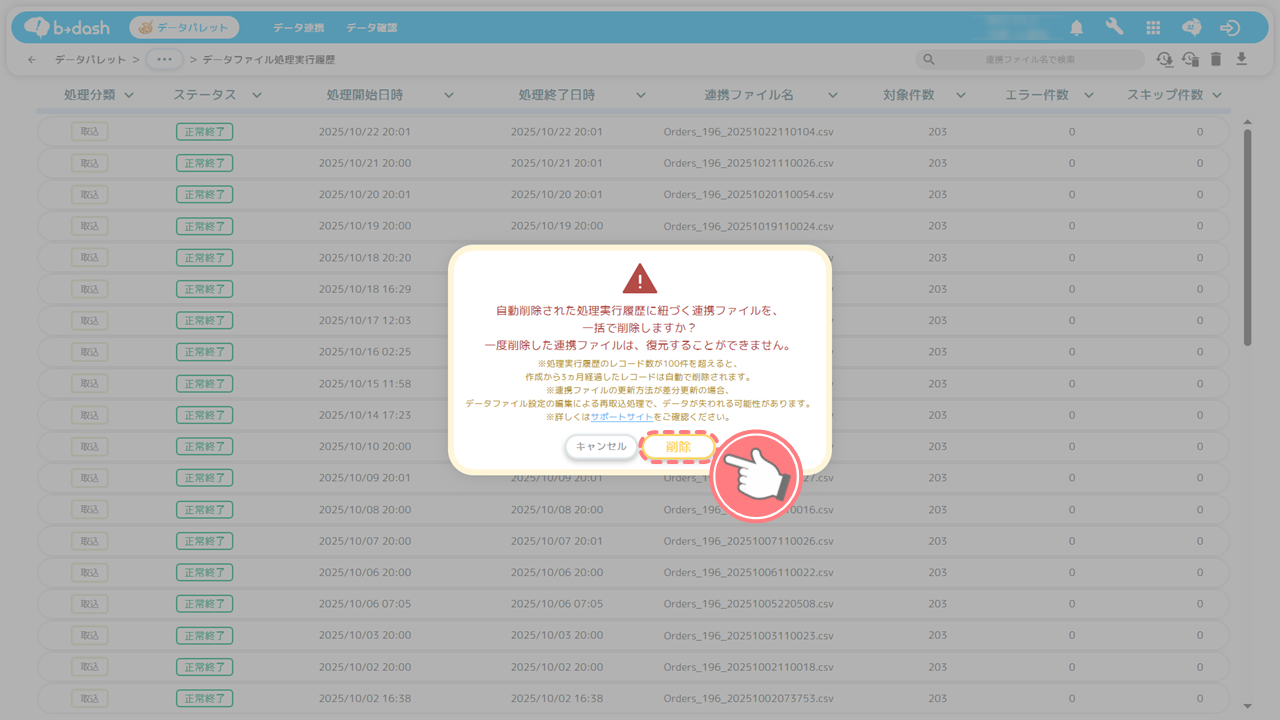This screenshot has width=1280, height=720.
Task: Go back using the left arrow icon
Action: point(32,60)
